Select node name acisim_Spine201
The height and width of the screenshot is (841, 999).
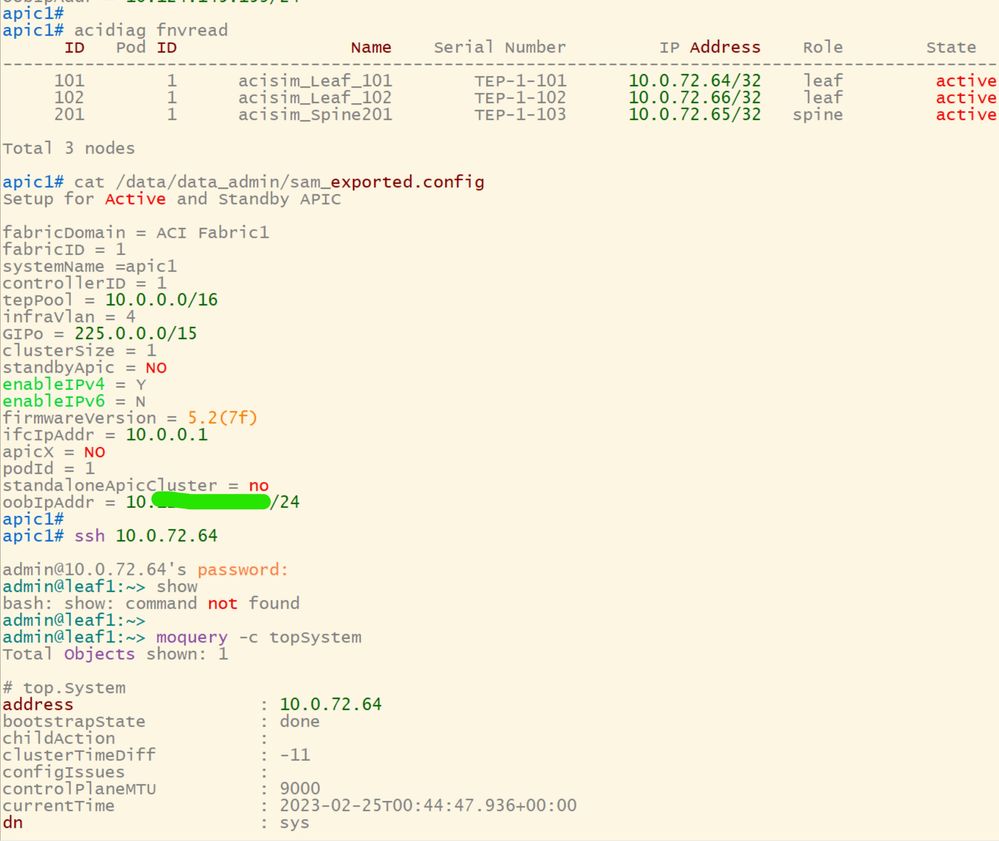pos(315,114)
